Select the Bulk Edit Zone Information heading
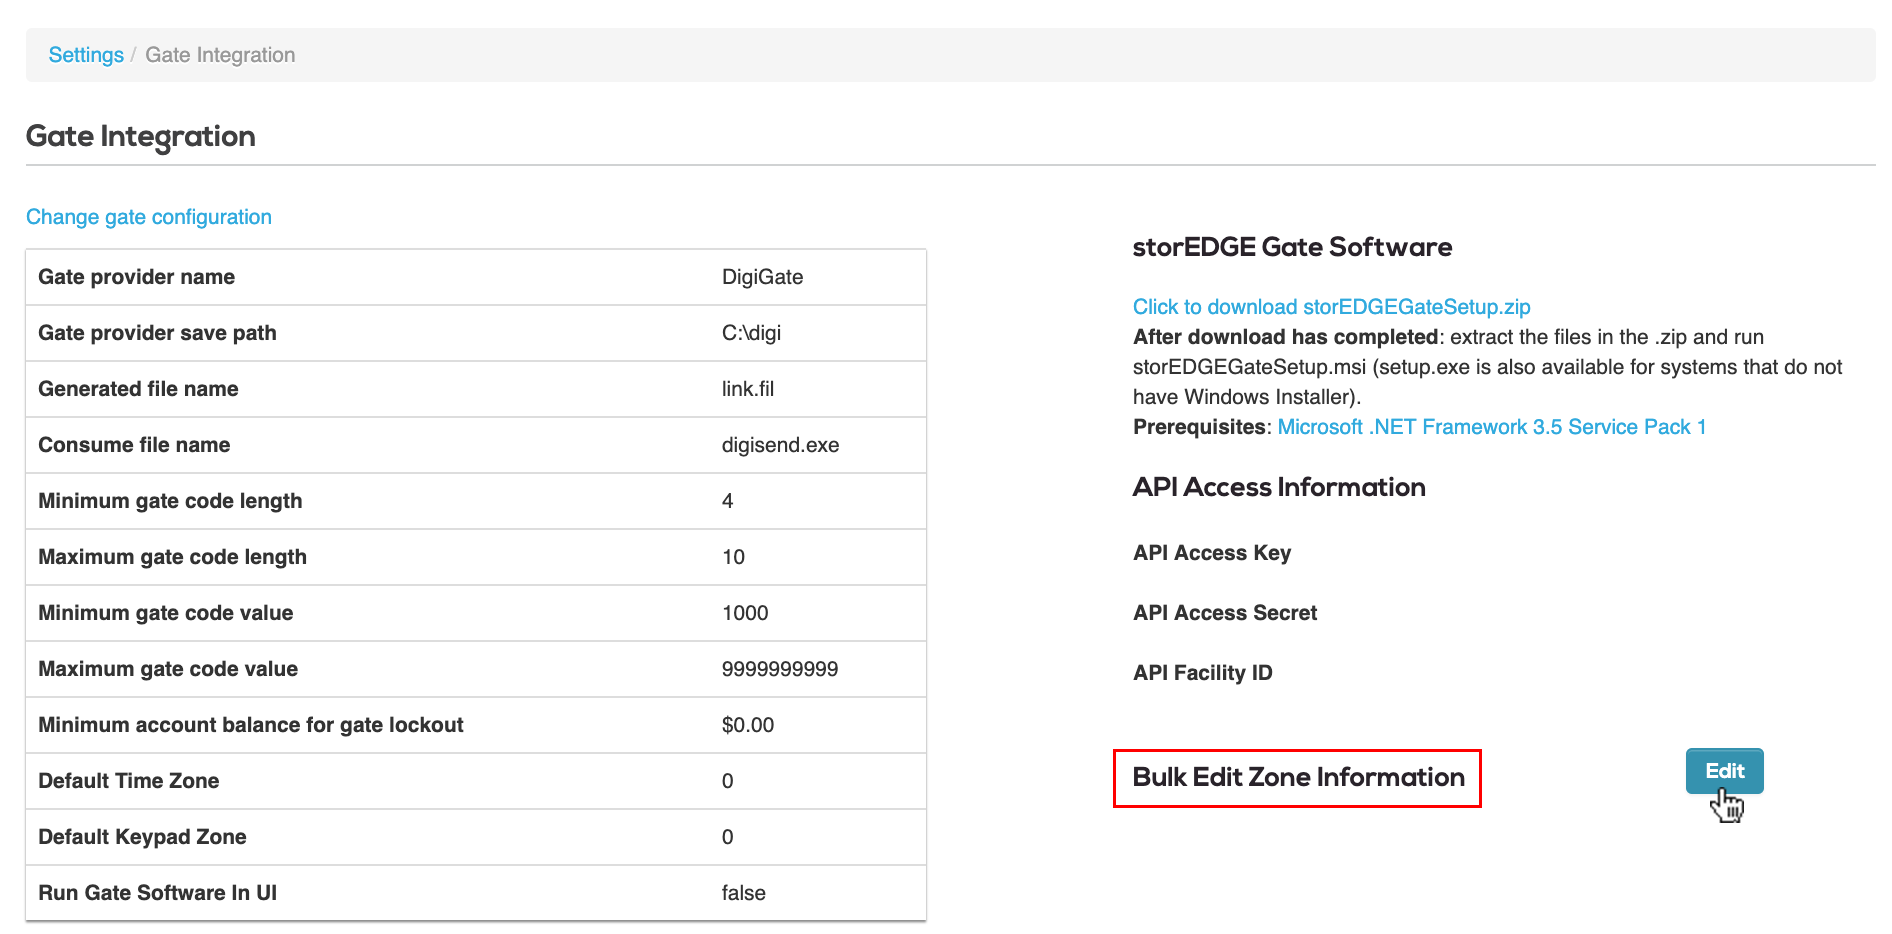1892x934 pixels. pyautogui.click(x=1296, y=777)
